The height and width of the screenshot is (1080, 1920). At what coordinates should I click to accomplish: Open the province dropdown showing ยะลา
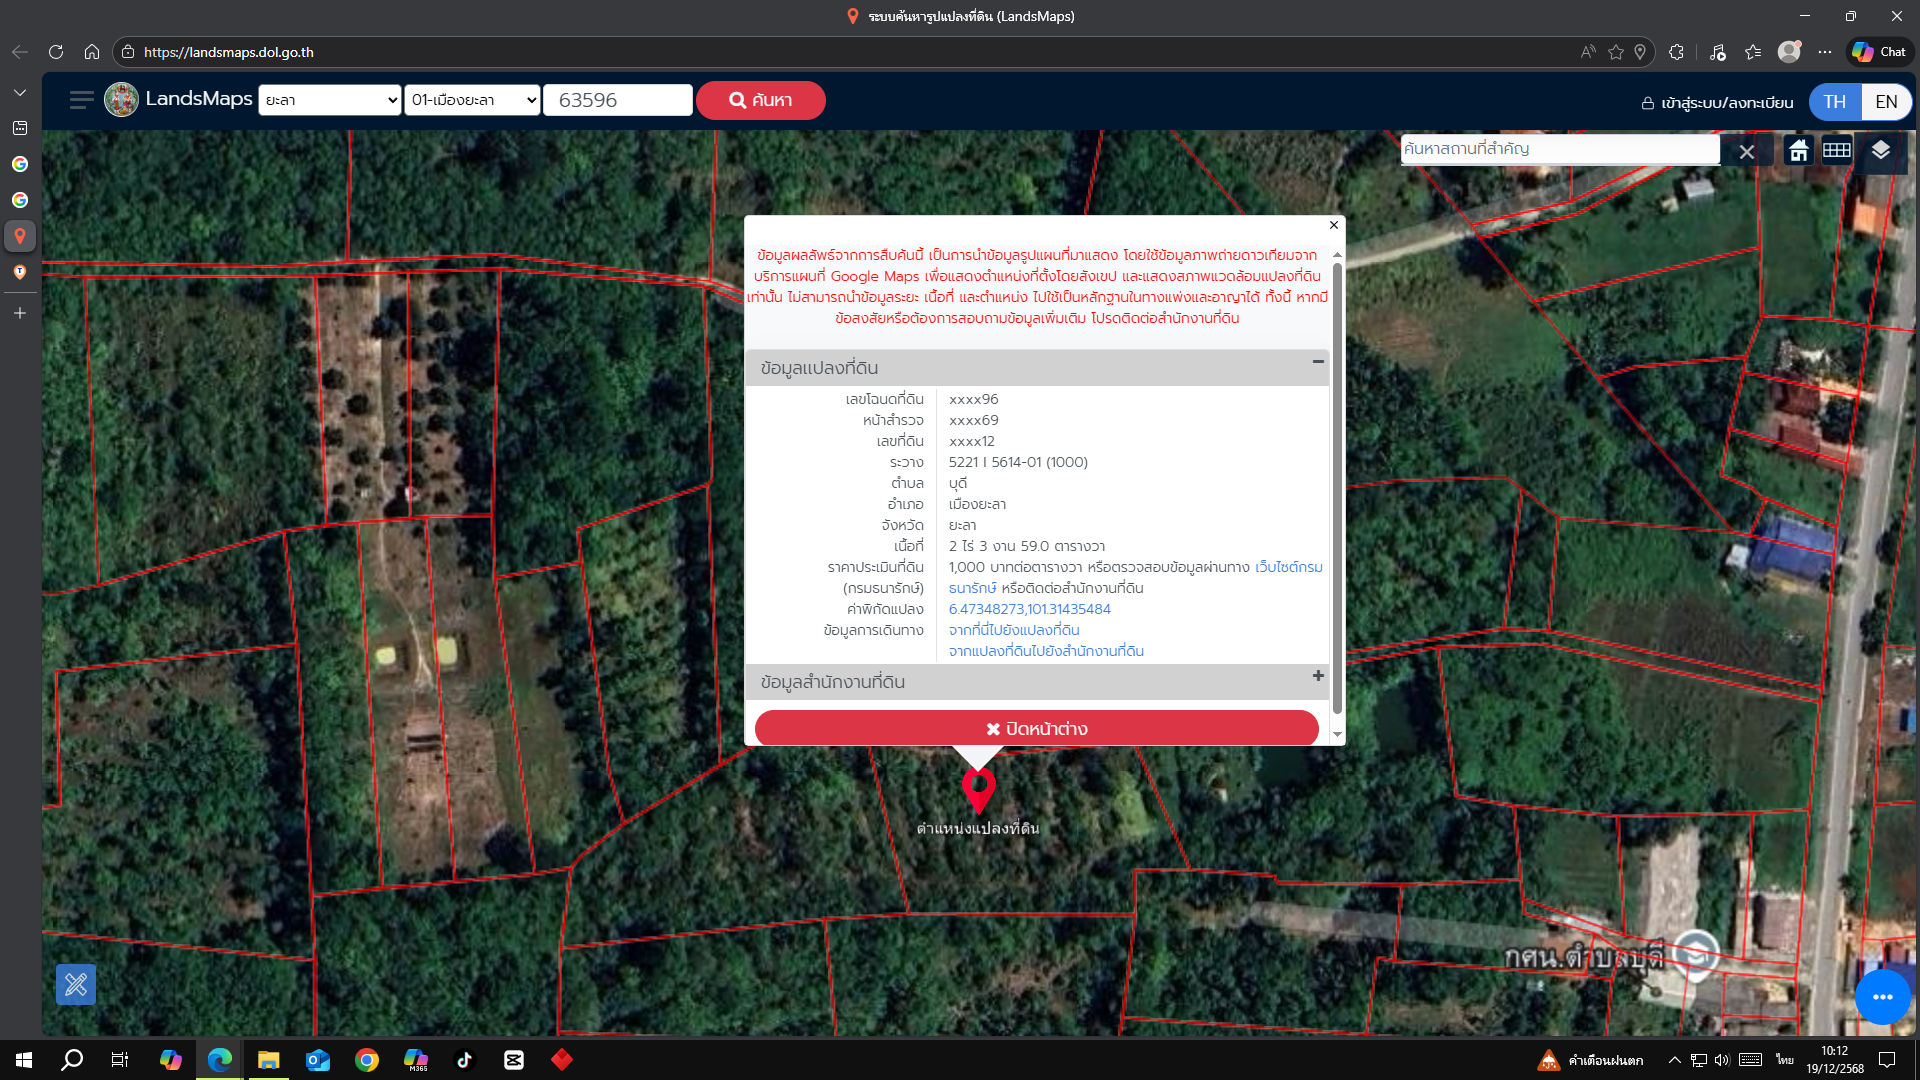pos(330,100)
